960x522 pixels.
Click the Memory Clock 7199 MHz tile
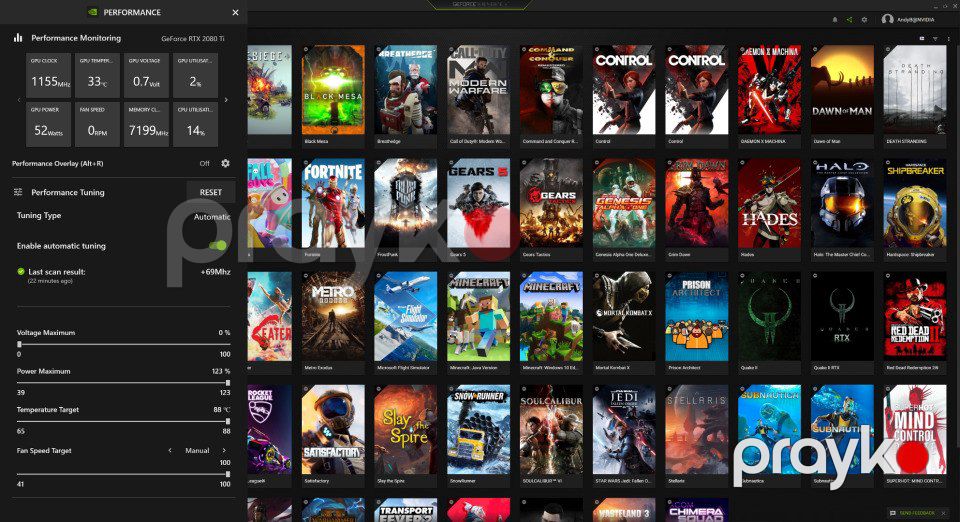(x=146, y=124)
